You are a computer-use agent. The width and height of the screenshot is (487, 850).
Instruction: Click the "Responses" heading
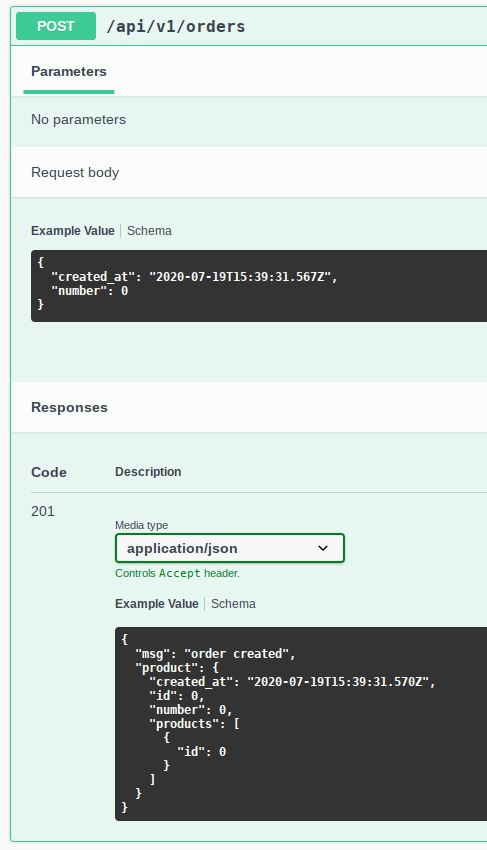click(x=69, y=407)
